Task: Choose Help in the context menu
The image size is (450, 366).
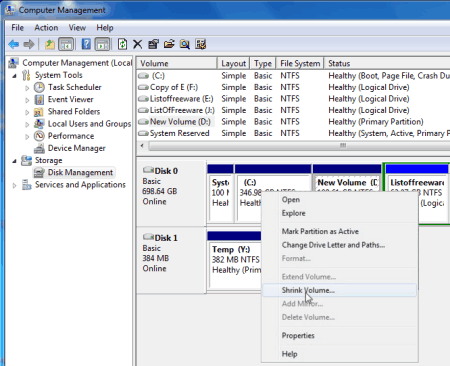Action: tap(339, 354)
